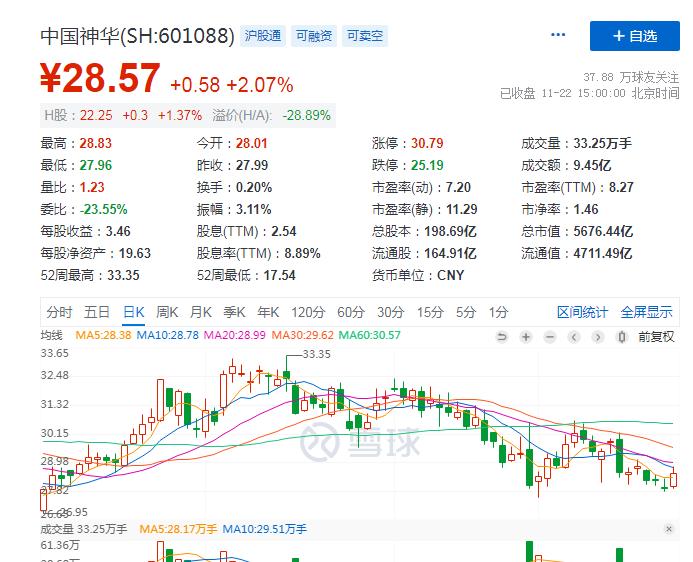Click the 可融资 tag
Viewport: 693px width, 562px height.
314,36
